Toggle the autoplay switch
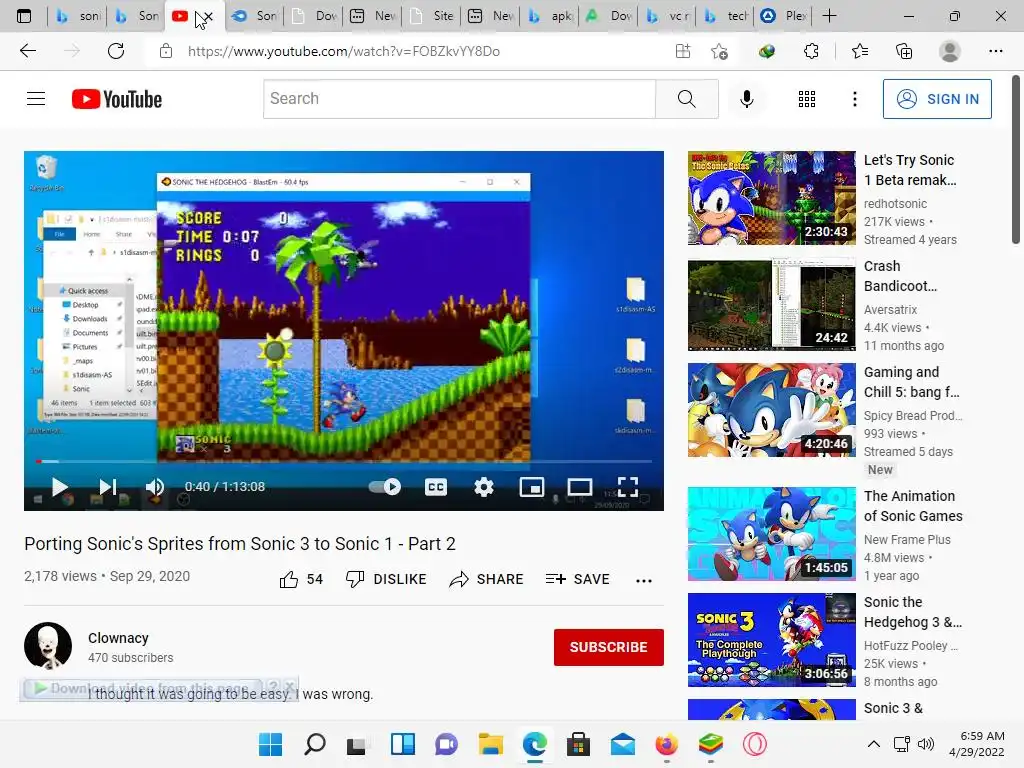This screenshot has width=1024, height=768. (x=385, y=487)
